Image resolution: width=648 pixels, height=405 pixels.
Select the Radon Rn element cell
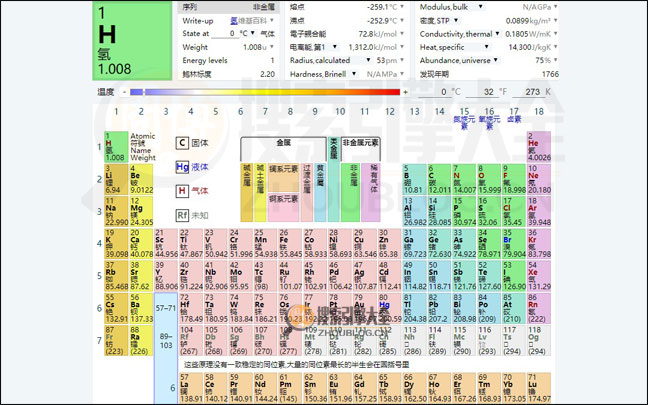539,308
